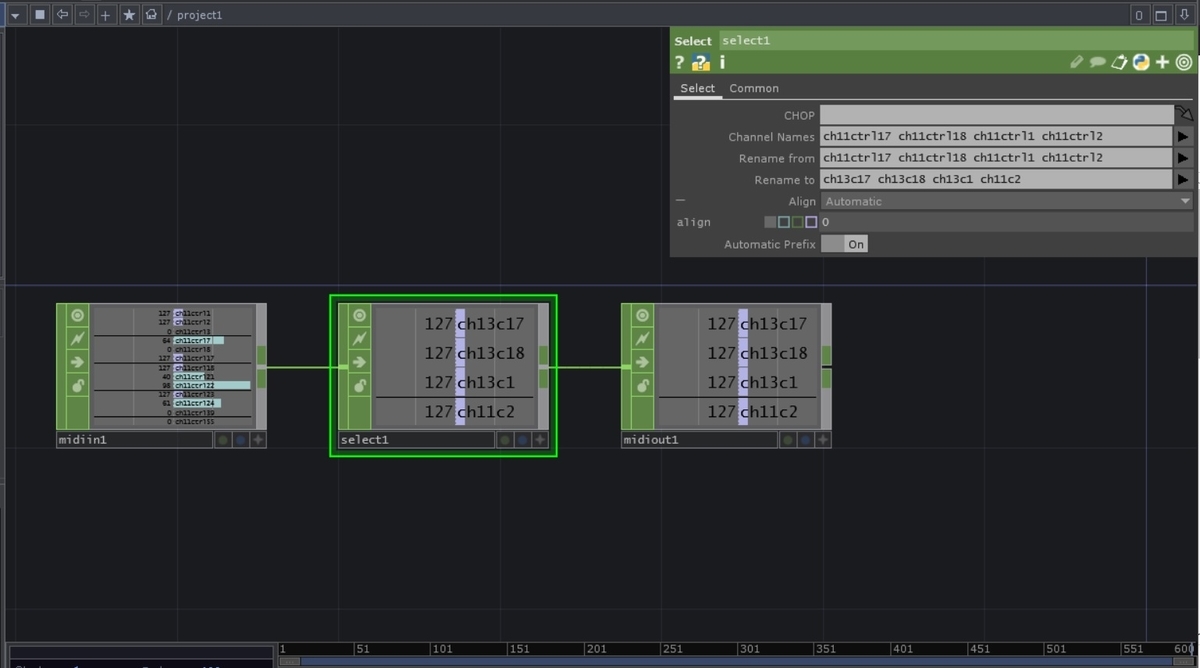Open the network path dropdown arrow

[15, 15]
